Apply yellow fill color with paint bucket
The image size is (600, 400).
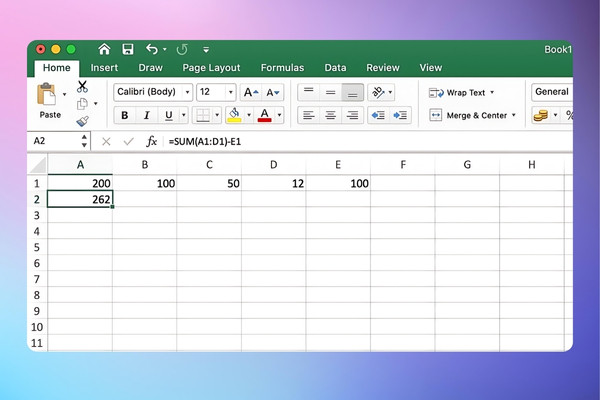coord(234,115)
